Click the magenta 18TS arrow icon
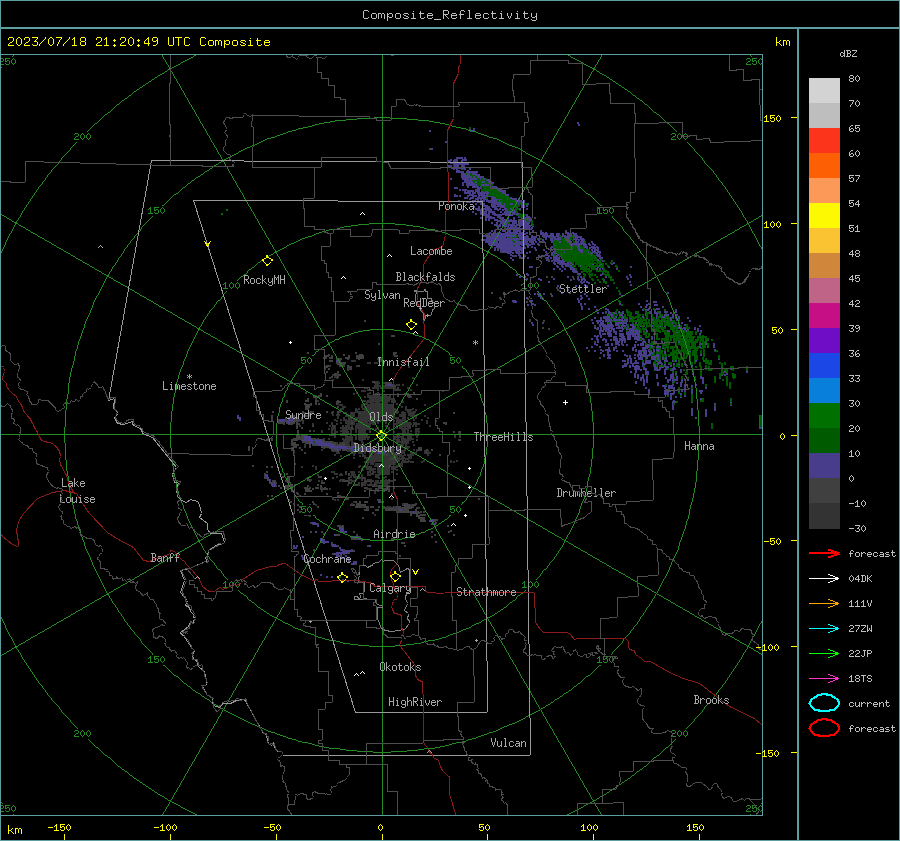 824,679
